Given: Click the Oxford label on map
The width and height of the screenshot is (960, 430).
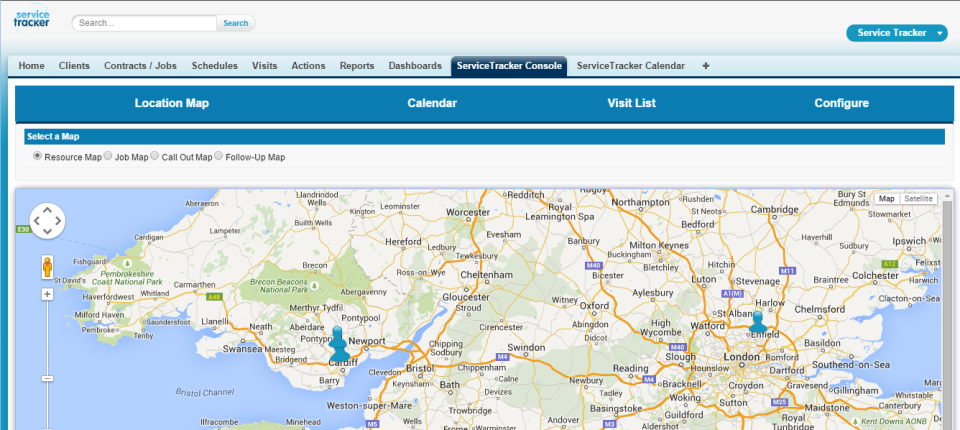Looking at the screenshot, I should 594,306.
